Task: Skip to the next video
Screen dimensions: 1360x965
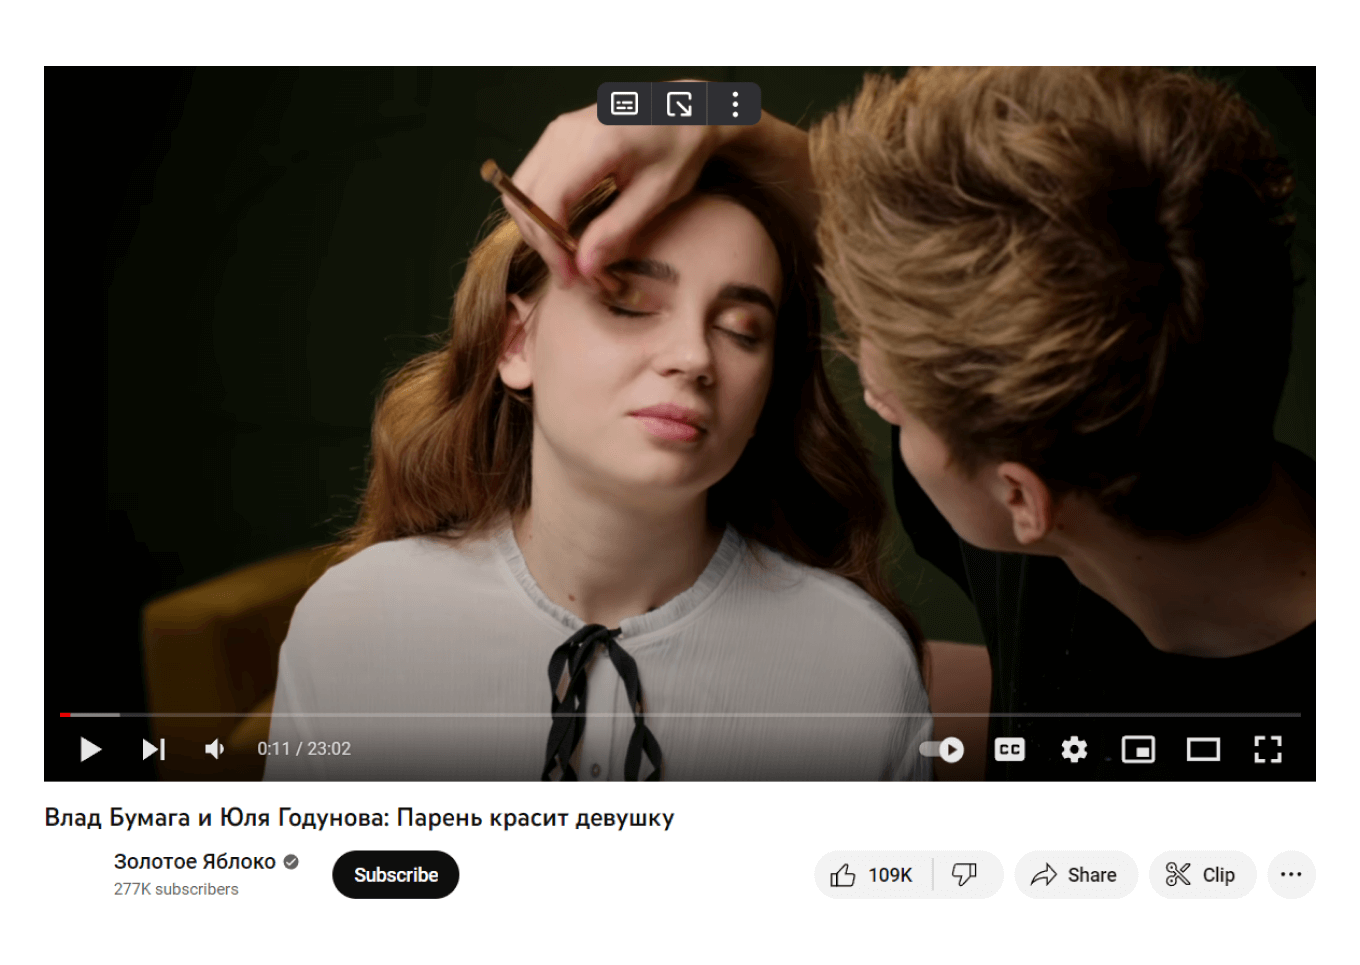Action: 153,749
